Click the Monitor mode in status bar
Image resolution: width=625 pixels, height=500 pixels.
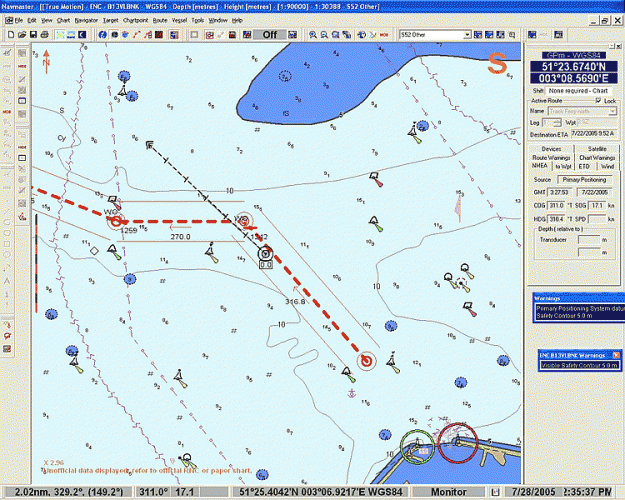[x=447, y=493]
